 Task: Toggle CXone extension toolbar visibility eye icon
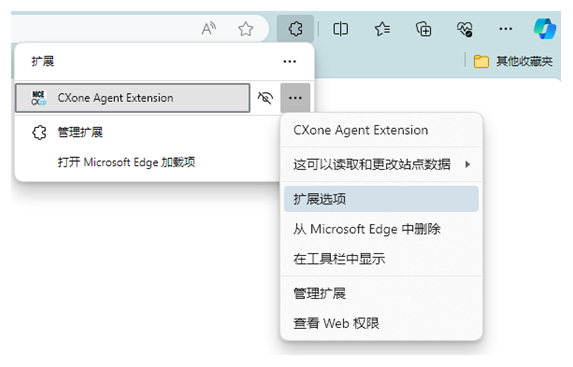(265, 98)
